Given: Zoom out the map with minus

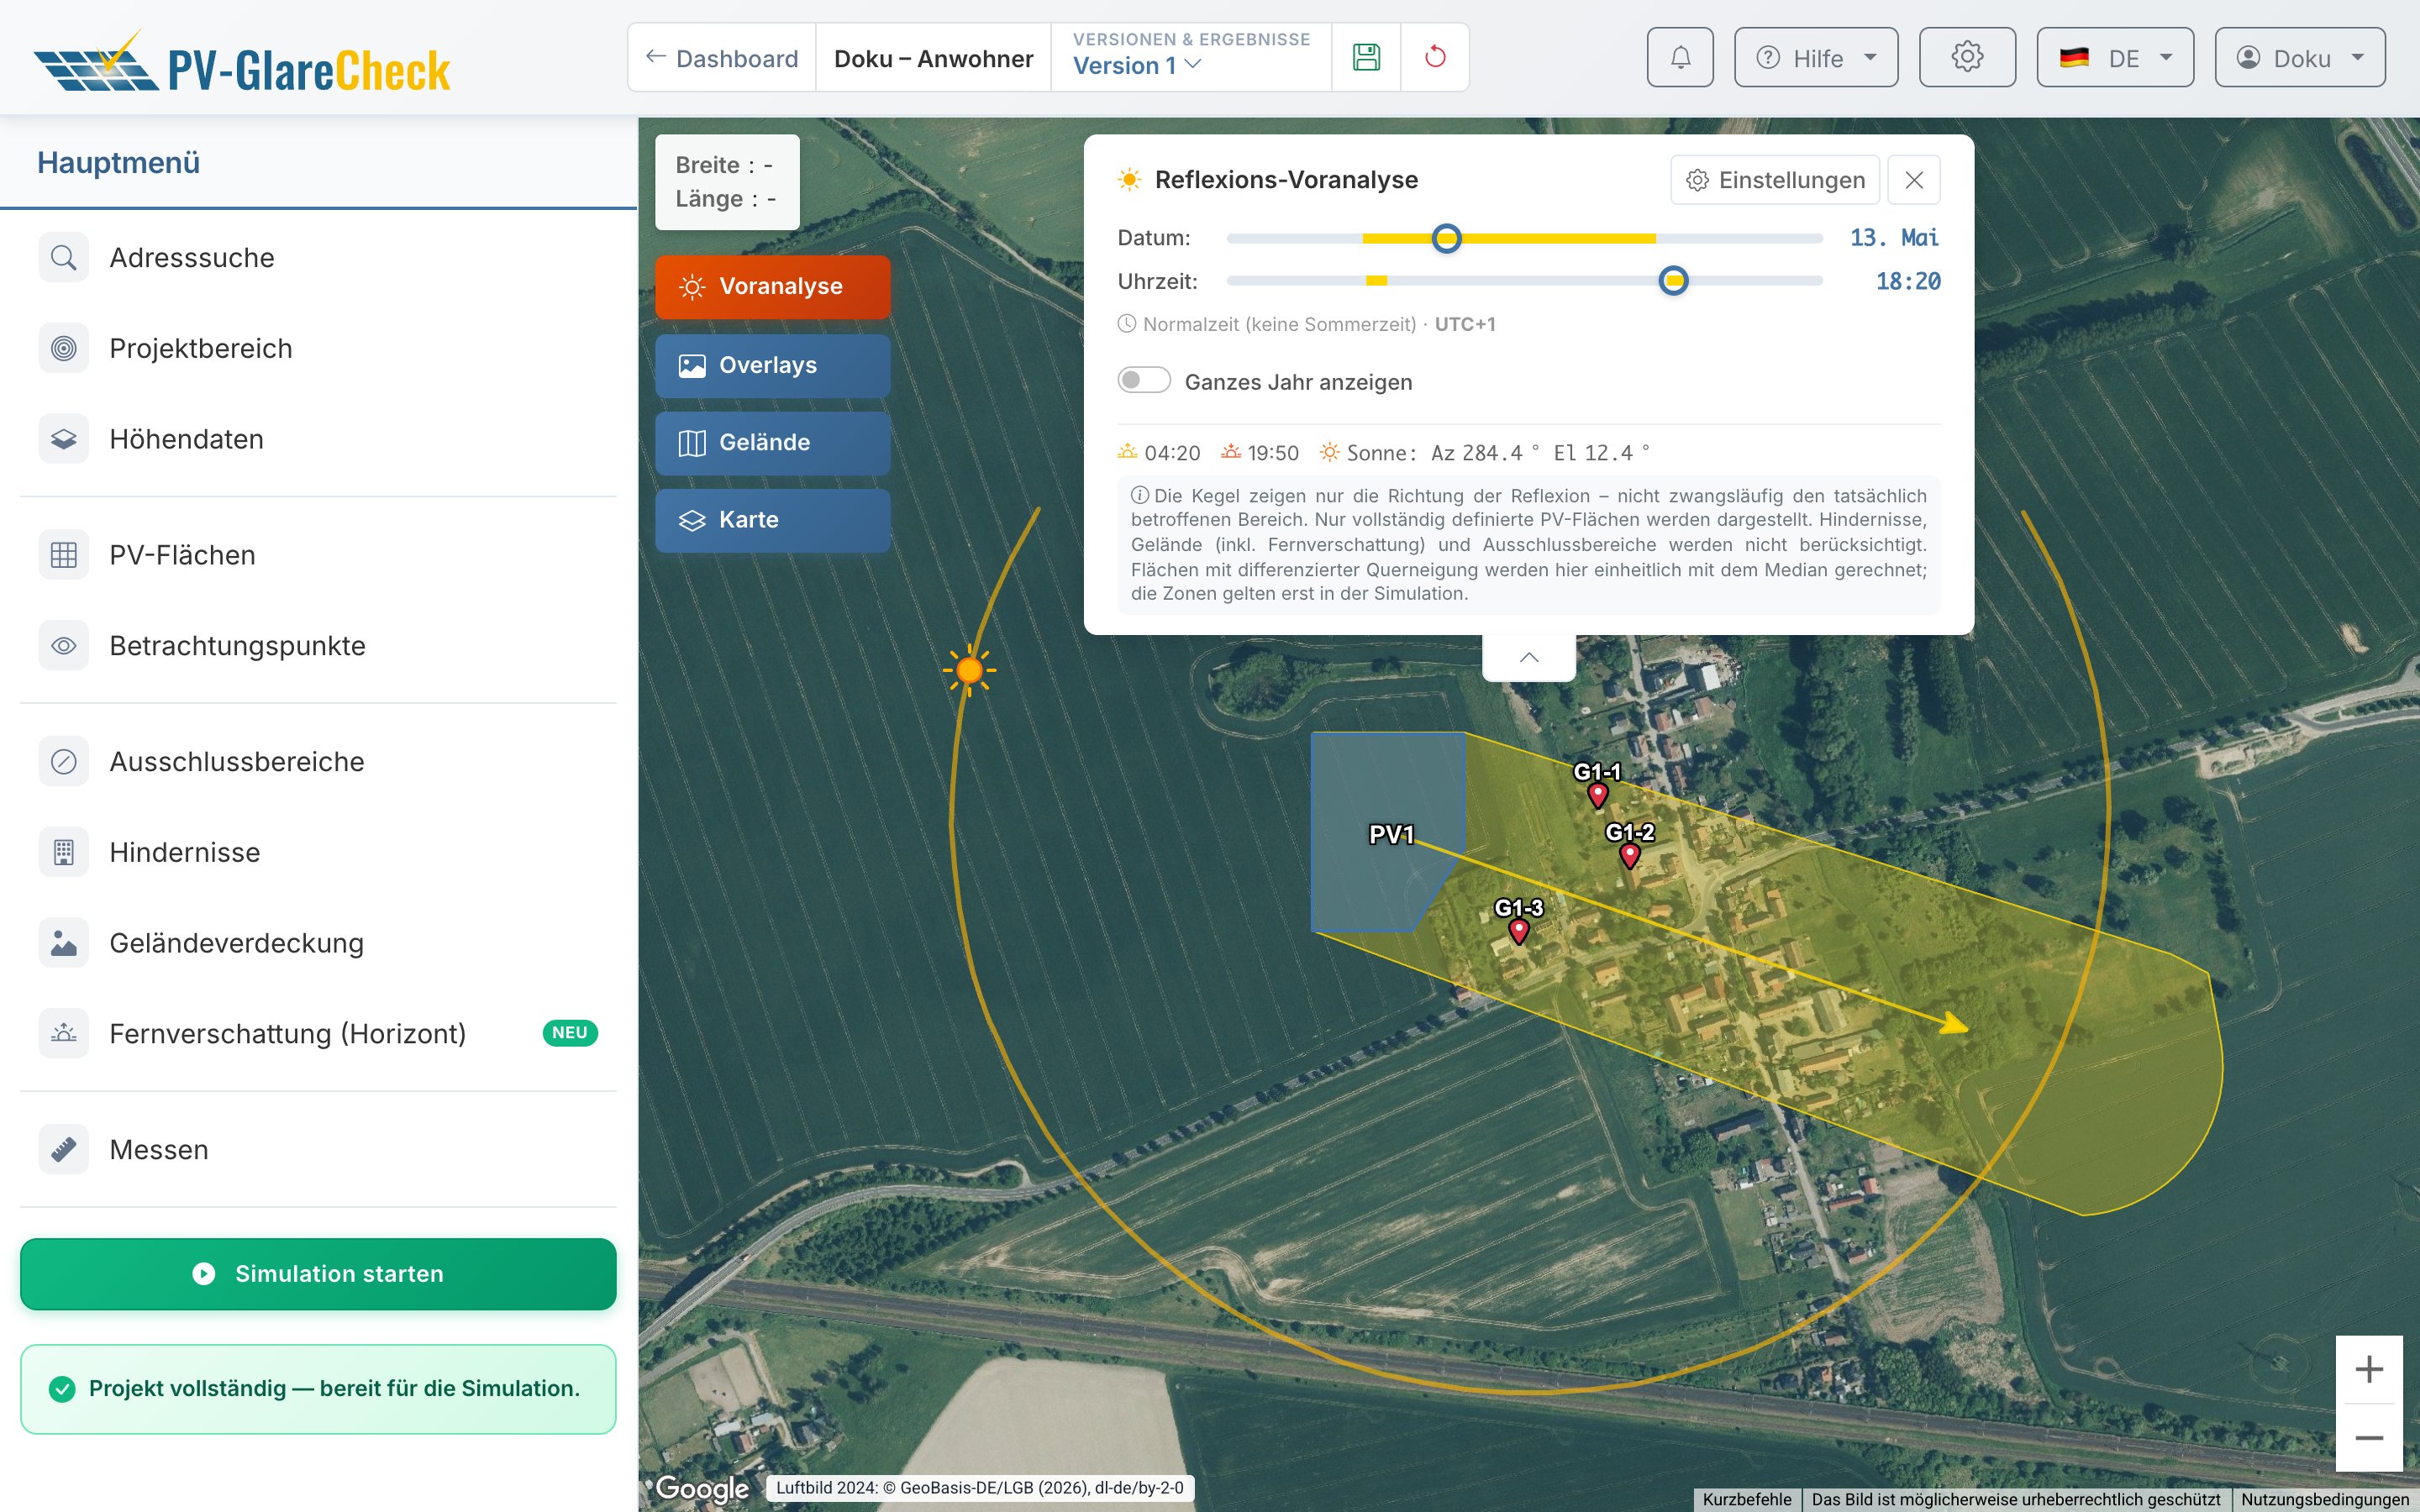Looking at the screenshot, I should point(2369,1438).
